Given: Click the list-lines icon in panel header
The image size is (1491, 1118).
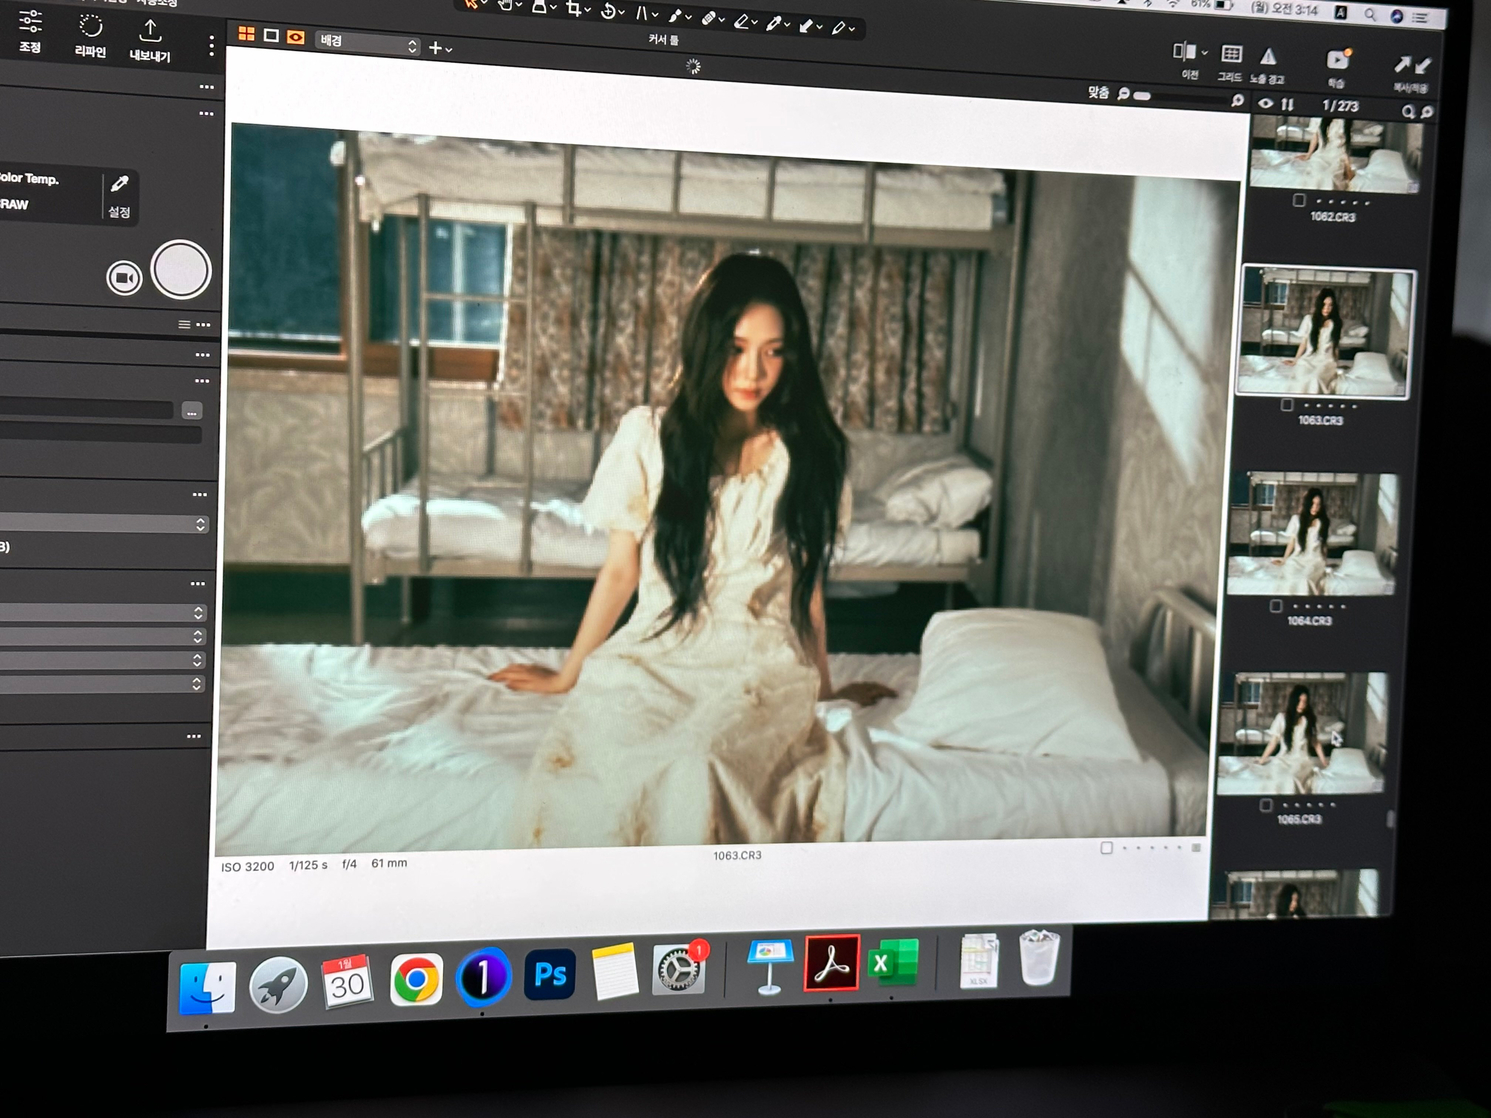Looking at the screenshot, I should point(184,324).
